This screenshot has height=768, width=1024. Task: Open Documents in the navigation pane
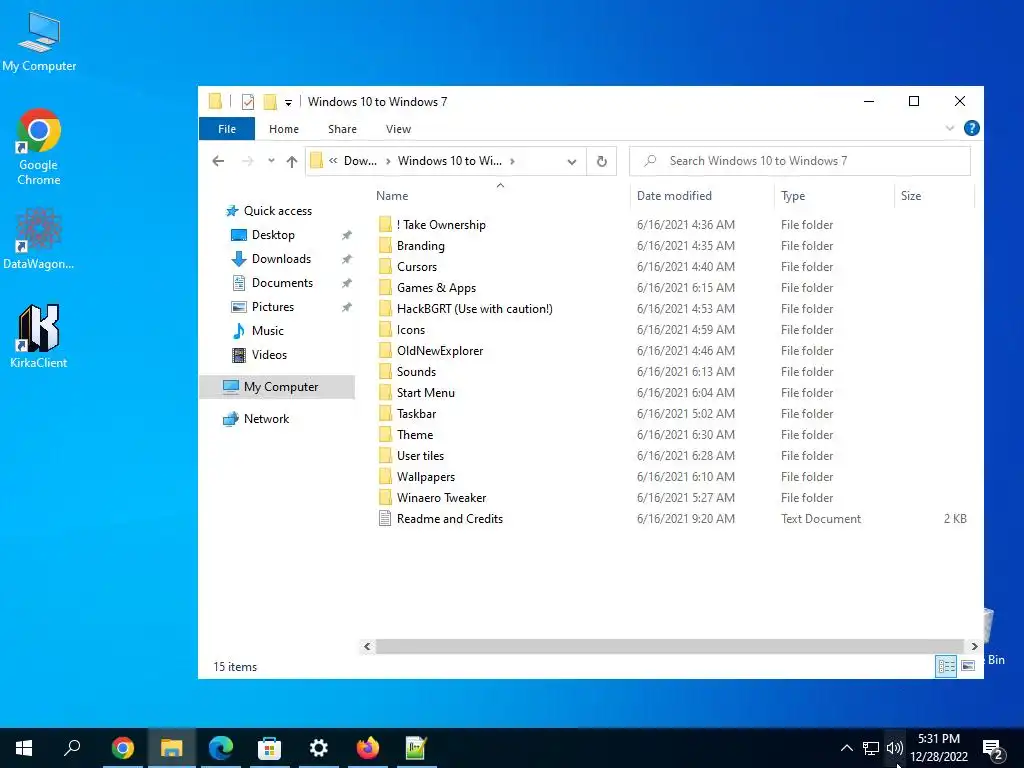(272, 283)
